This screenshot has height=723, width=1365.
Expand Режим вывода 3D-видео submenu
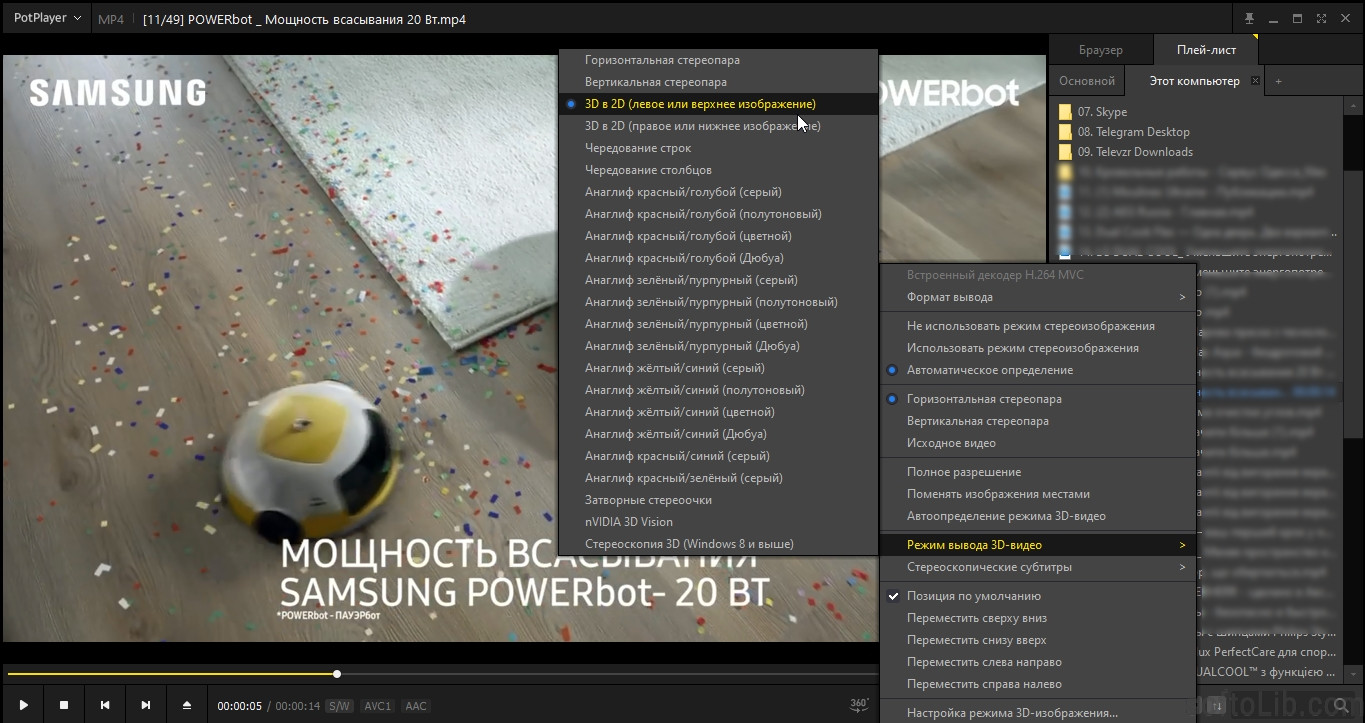tap(1038, 545)
